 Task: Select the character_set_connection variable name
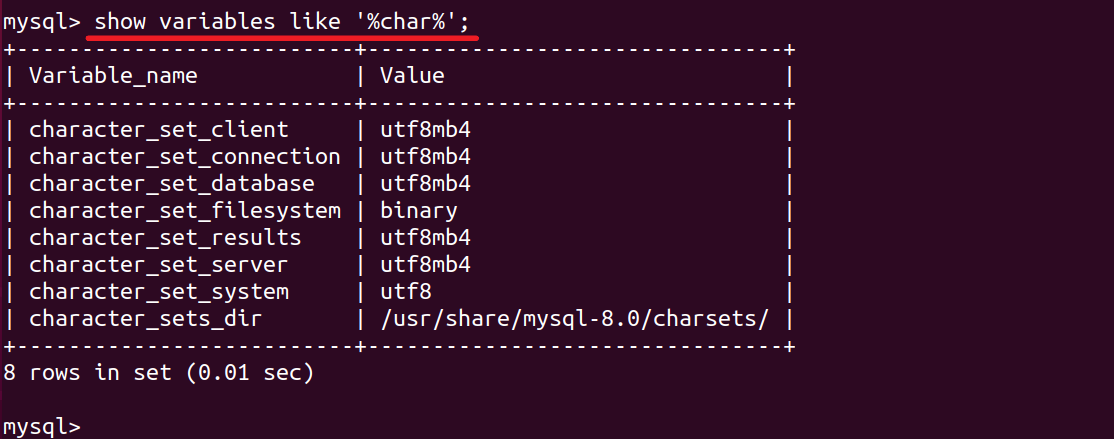point(184,156)
